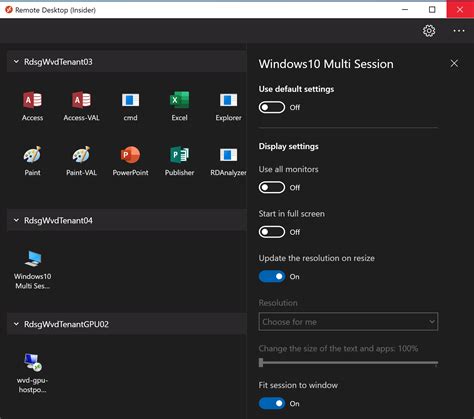Connect to wvd-gpu-hostpool desktop

(x=32, y=373)
